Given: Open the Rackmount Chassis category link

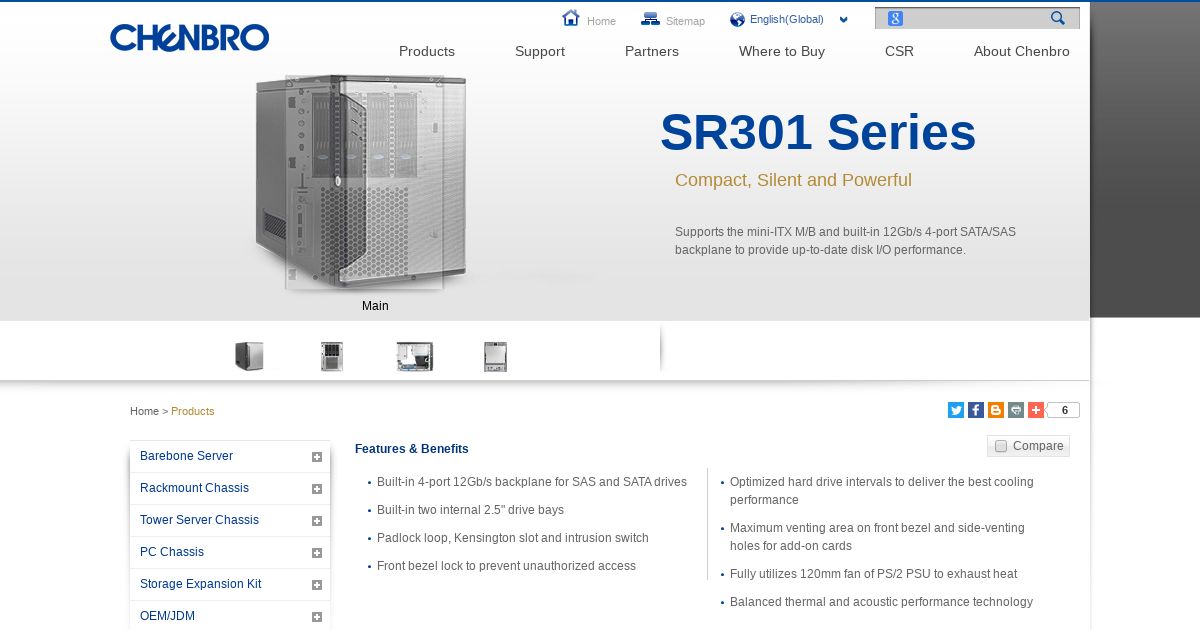Looking at the screenshot, I should 194,488.
